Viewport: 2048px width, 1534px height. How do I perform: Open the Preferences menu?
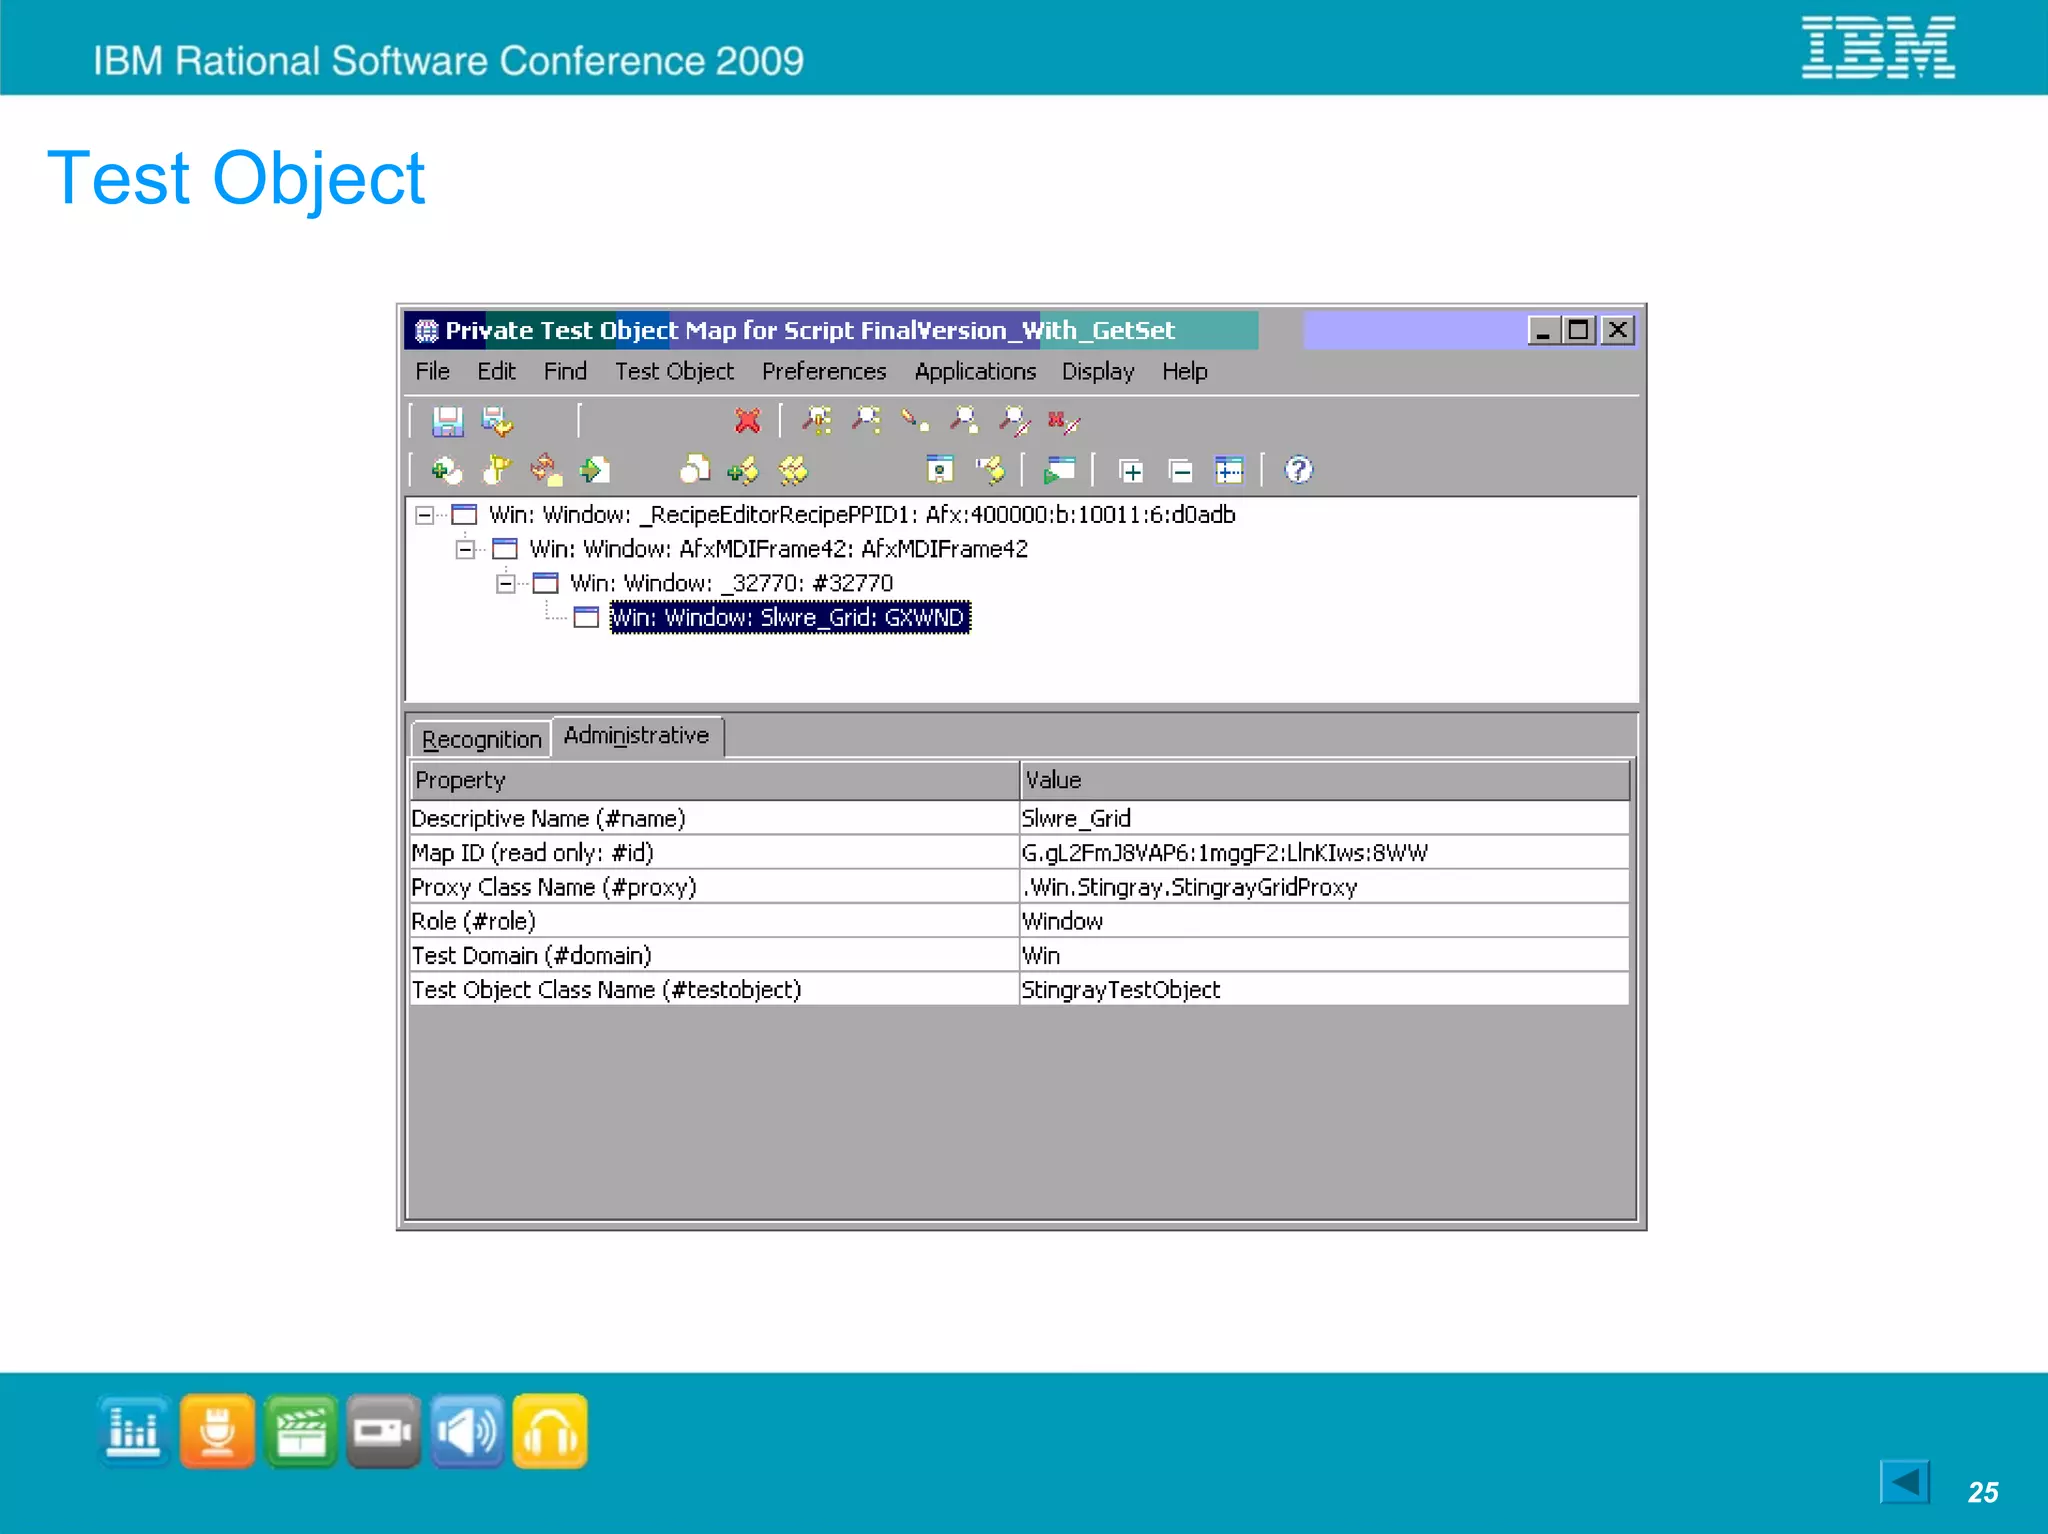click(x=823, y=372)
